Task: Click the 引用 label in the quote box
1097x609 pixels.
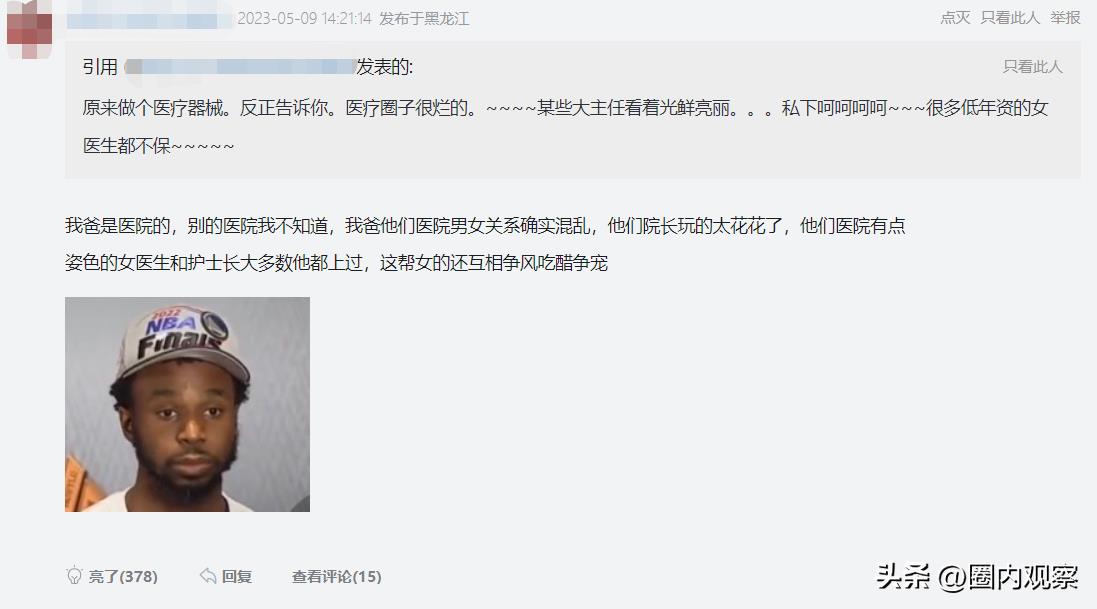Action: pyautogui.click(x=100, y=66)
